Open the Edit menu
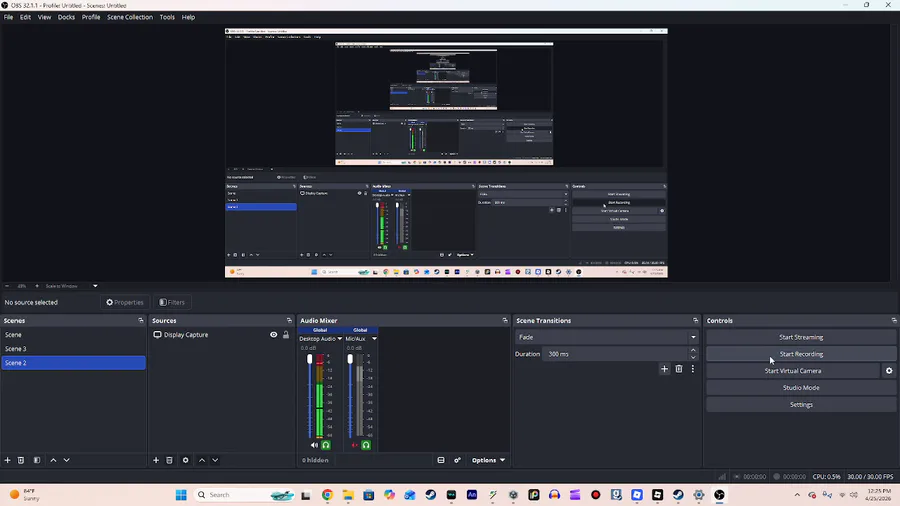 (25, 17)
